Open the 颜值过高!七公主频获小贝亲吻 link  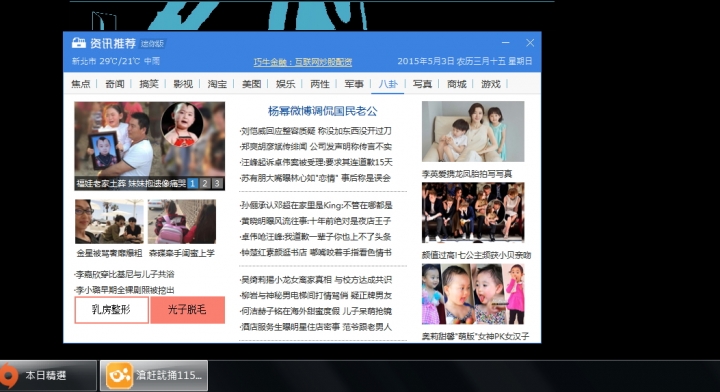point(476,255)
